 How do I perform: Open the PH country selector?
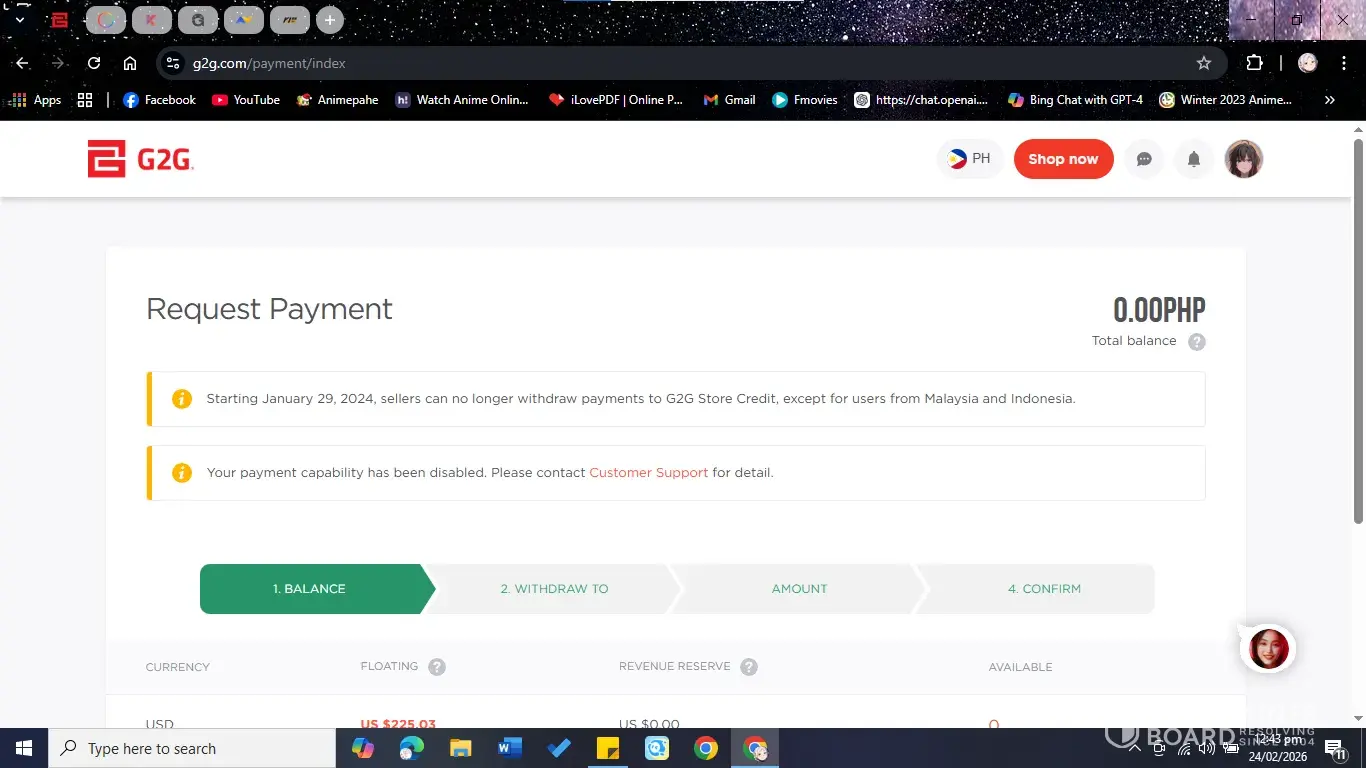(x=970, y=159)
